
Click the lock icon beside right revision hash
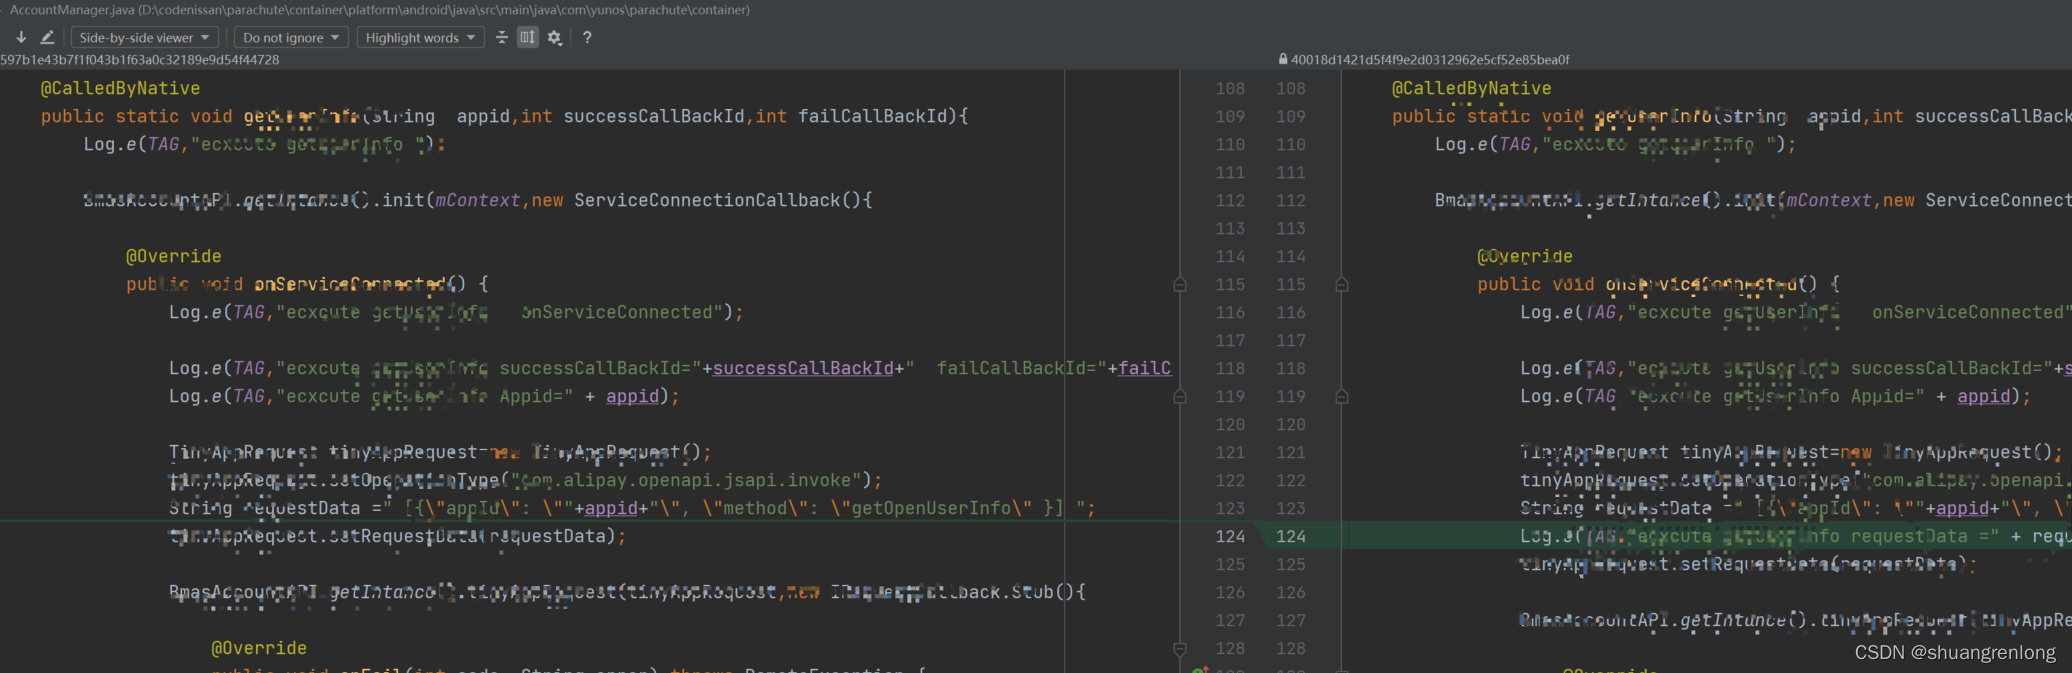(1283, 59)
